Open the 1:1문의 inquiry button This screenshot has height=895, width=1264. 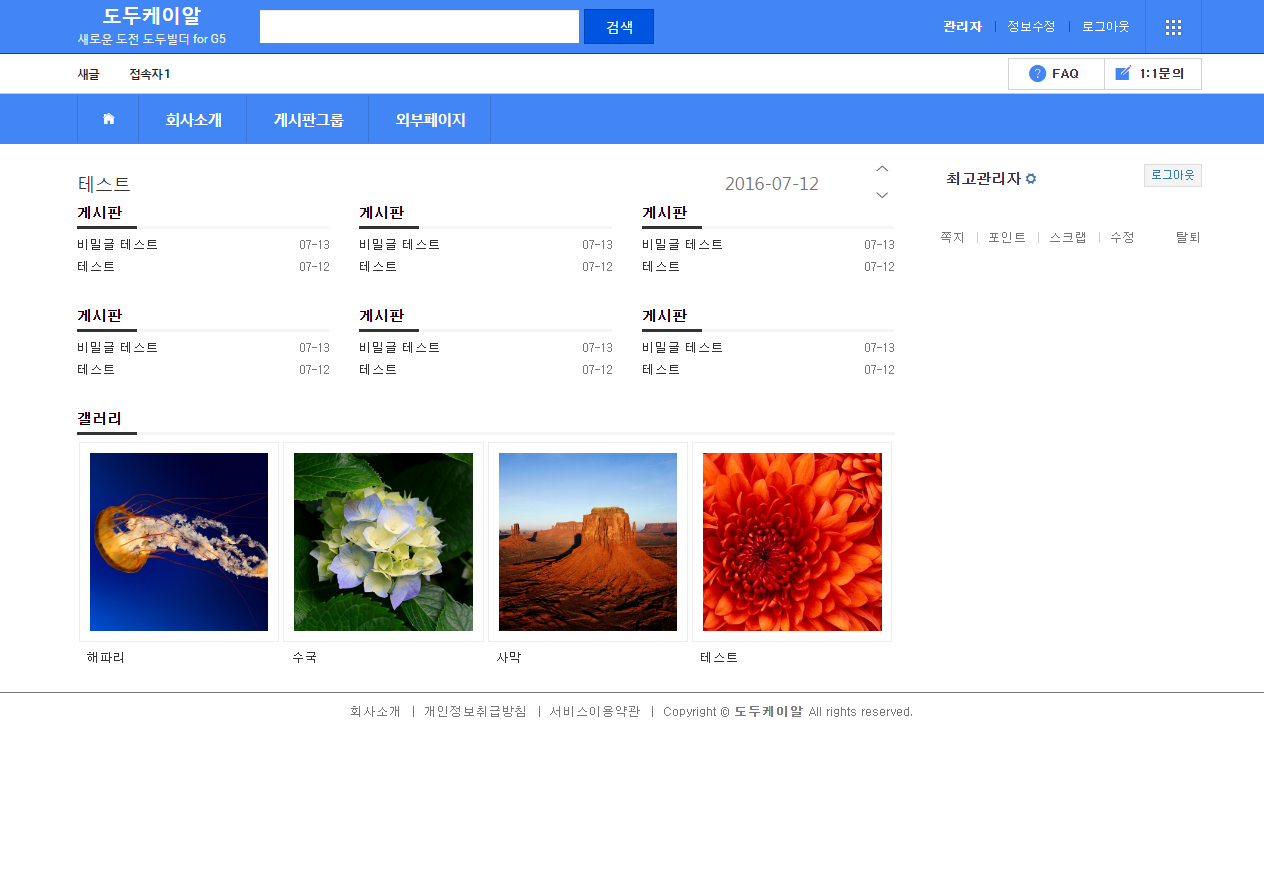(x=1151, y=74)
